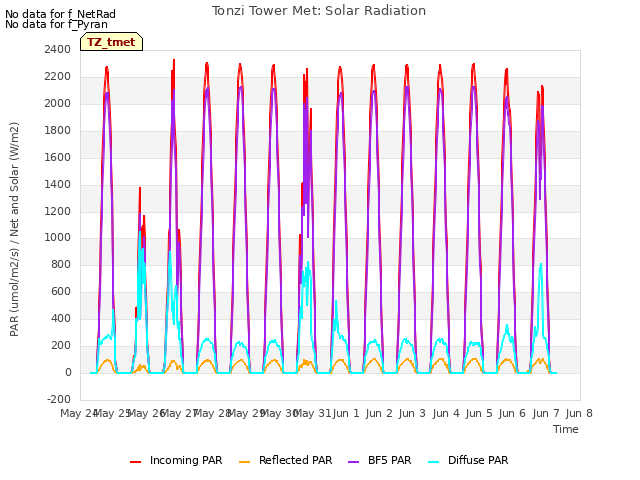Toggle BF5 PAR legend entry
Image resolution: width=640 pixels, height=480 pixels.
[x=380, y=460]
